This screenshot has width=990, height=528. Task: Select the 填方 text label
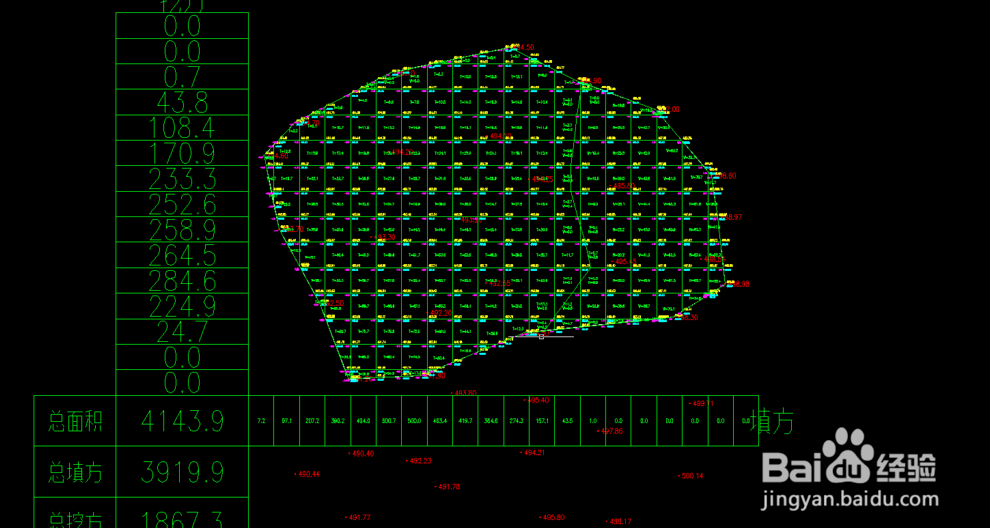pyautogui.click(x=773, y=421)
